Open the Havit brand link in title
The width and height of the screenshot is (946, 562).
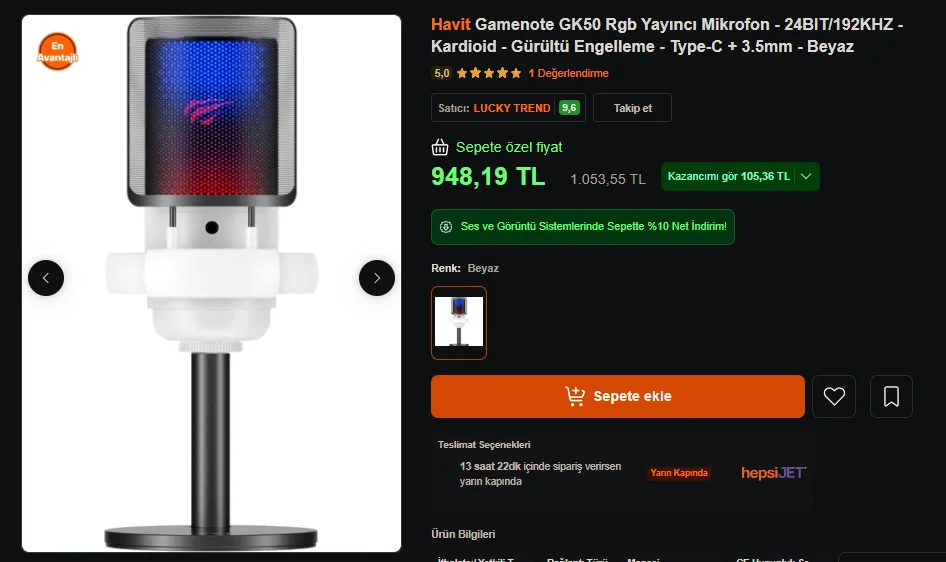pos(451,25)
